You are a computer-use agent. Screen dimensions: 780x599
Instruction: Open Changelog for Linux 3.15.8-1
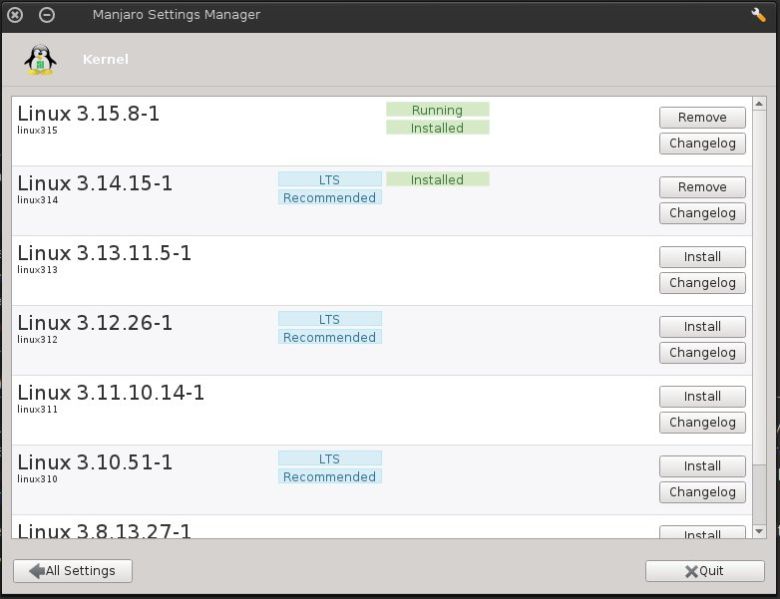(702, 143)
